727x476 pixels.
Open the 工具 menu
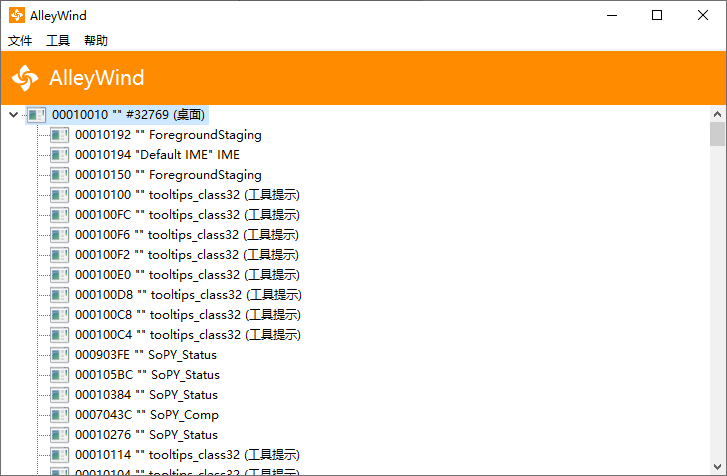(x=58, y=41)
